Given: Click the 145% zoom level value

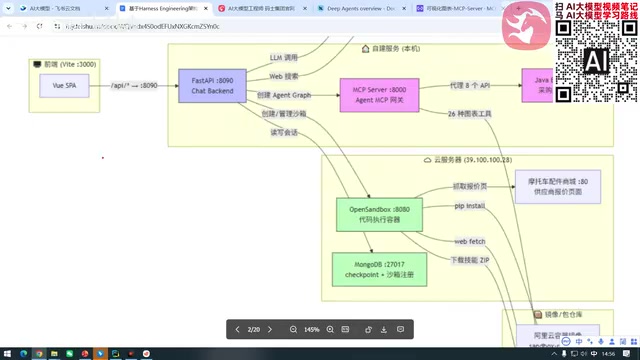Looking at the screenshot, I should (x=311, y=329).
